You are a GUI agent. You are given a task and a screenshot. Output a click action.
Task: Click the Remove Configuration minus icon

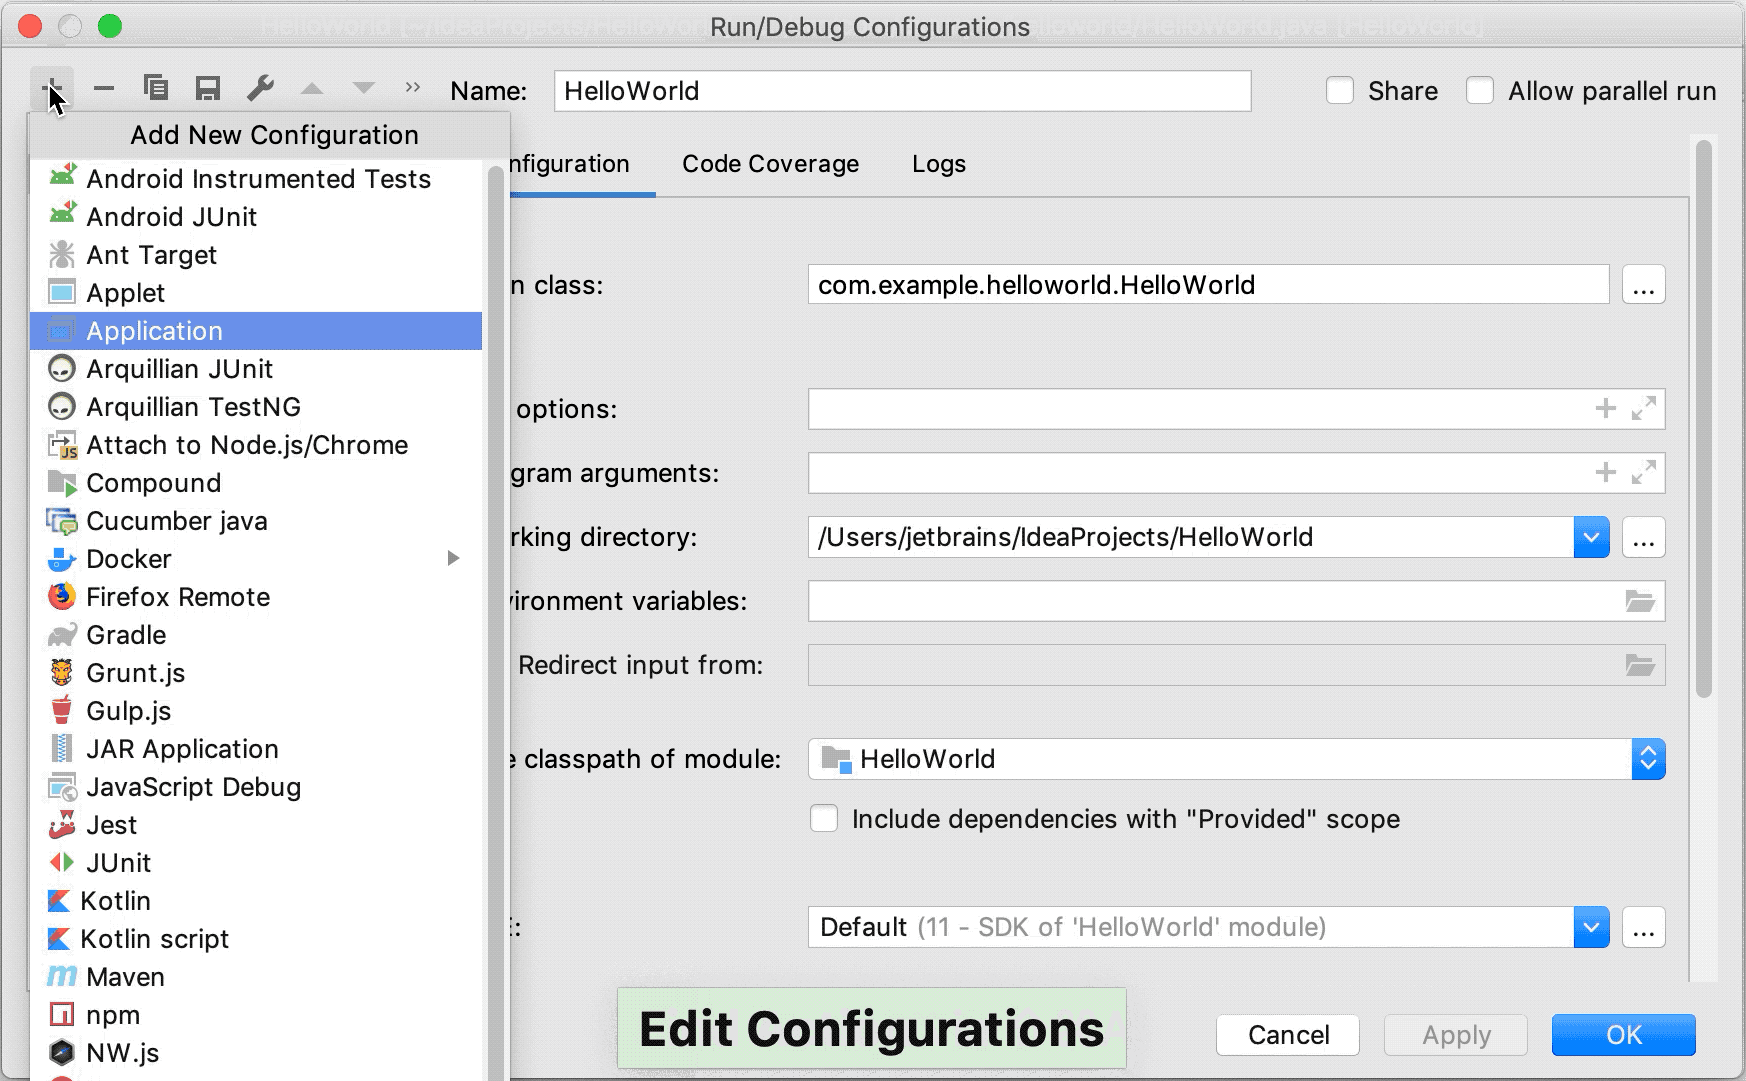pos(104,89)
